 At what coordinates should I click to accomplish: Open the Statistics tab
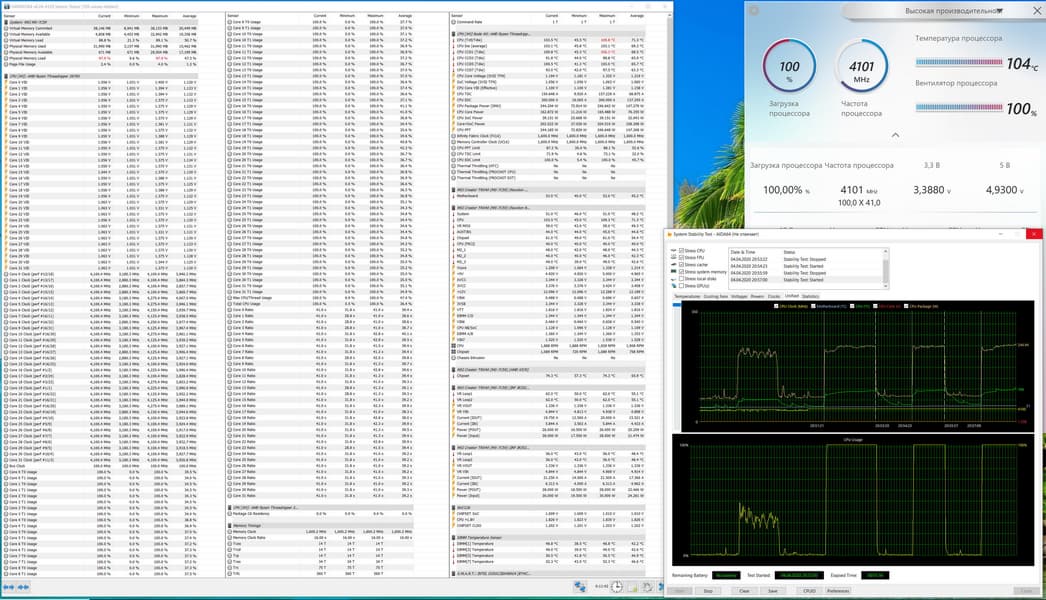pos(810,296)
